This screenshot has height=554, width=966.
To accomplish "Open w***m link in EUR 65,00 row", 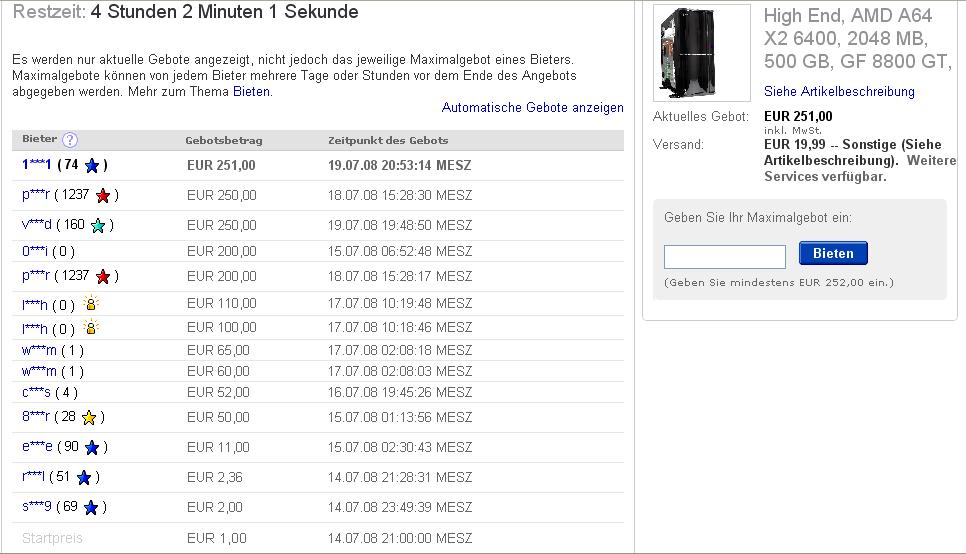I will [39, 351].
